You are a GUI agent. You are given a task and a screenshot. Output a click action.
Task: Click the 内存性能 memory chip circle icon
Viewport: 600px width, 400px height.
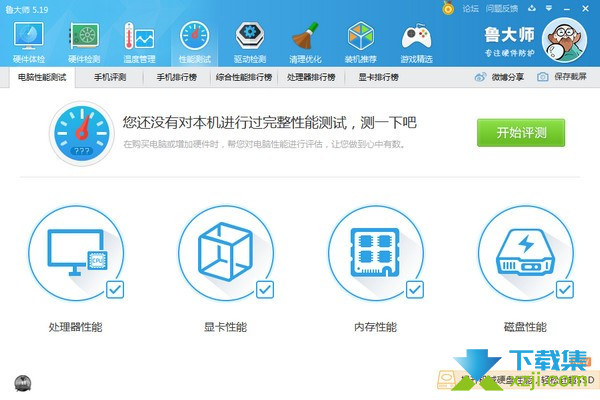tap(376, 253)
